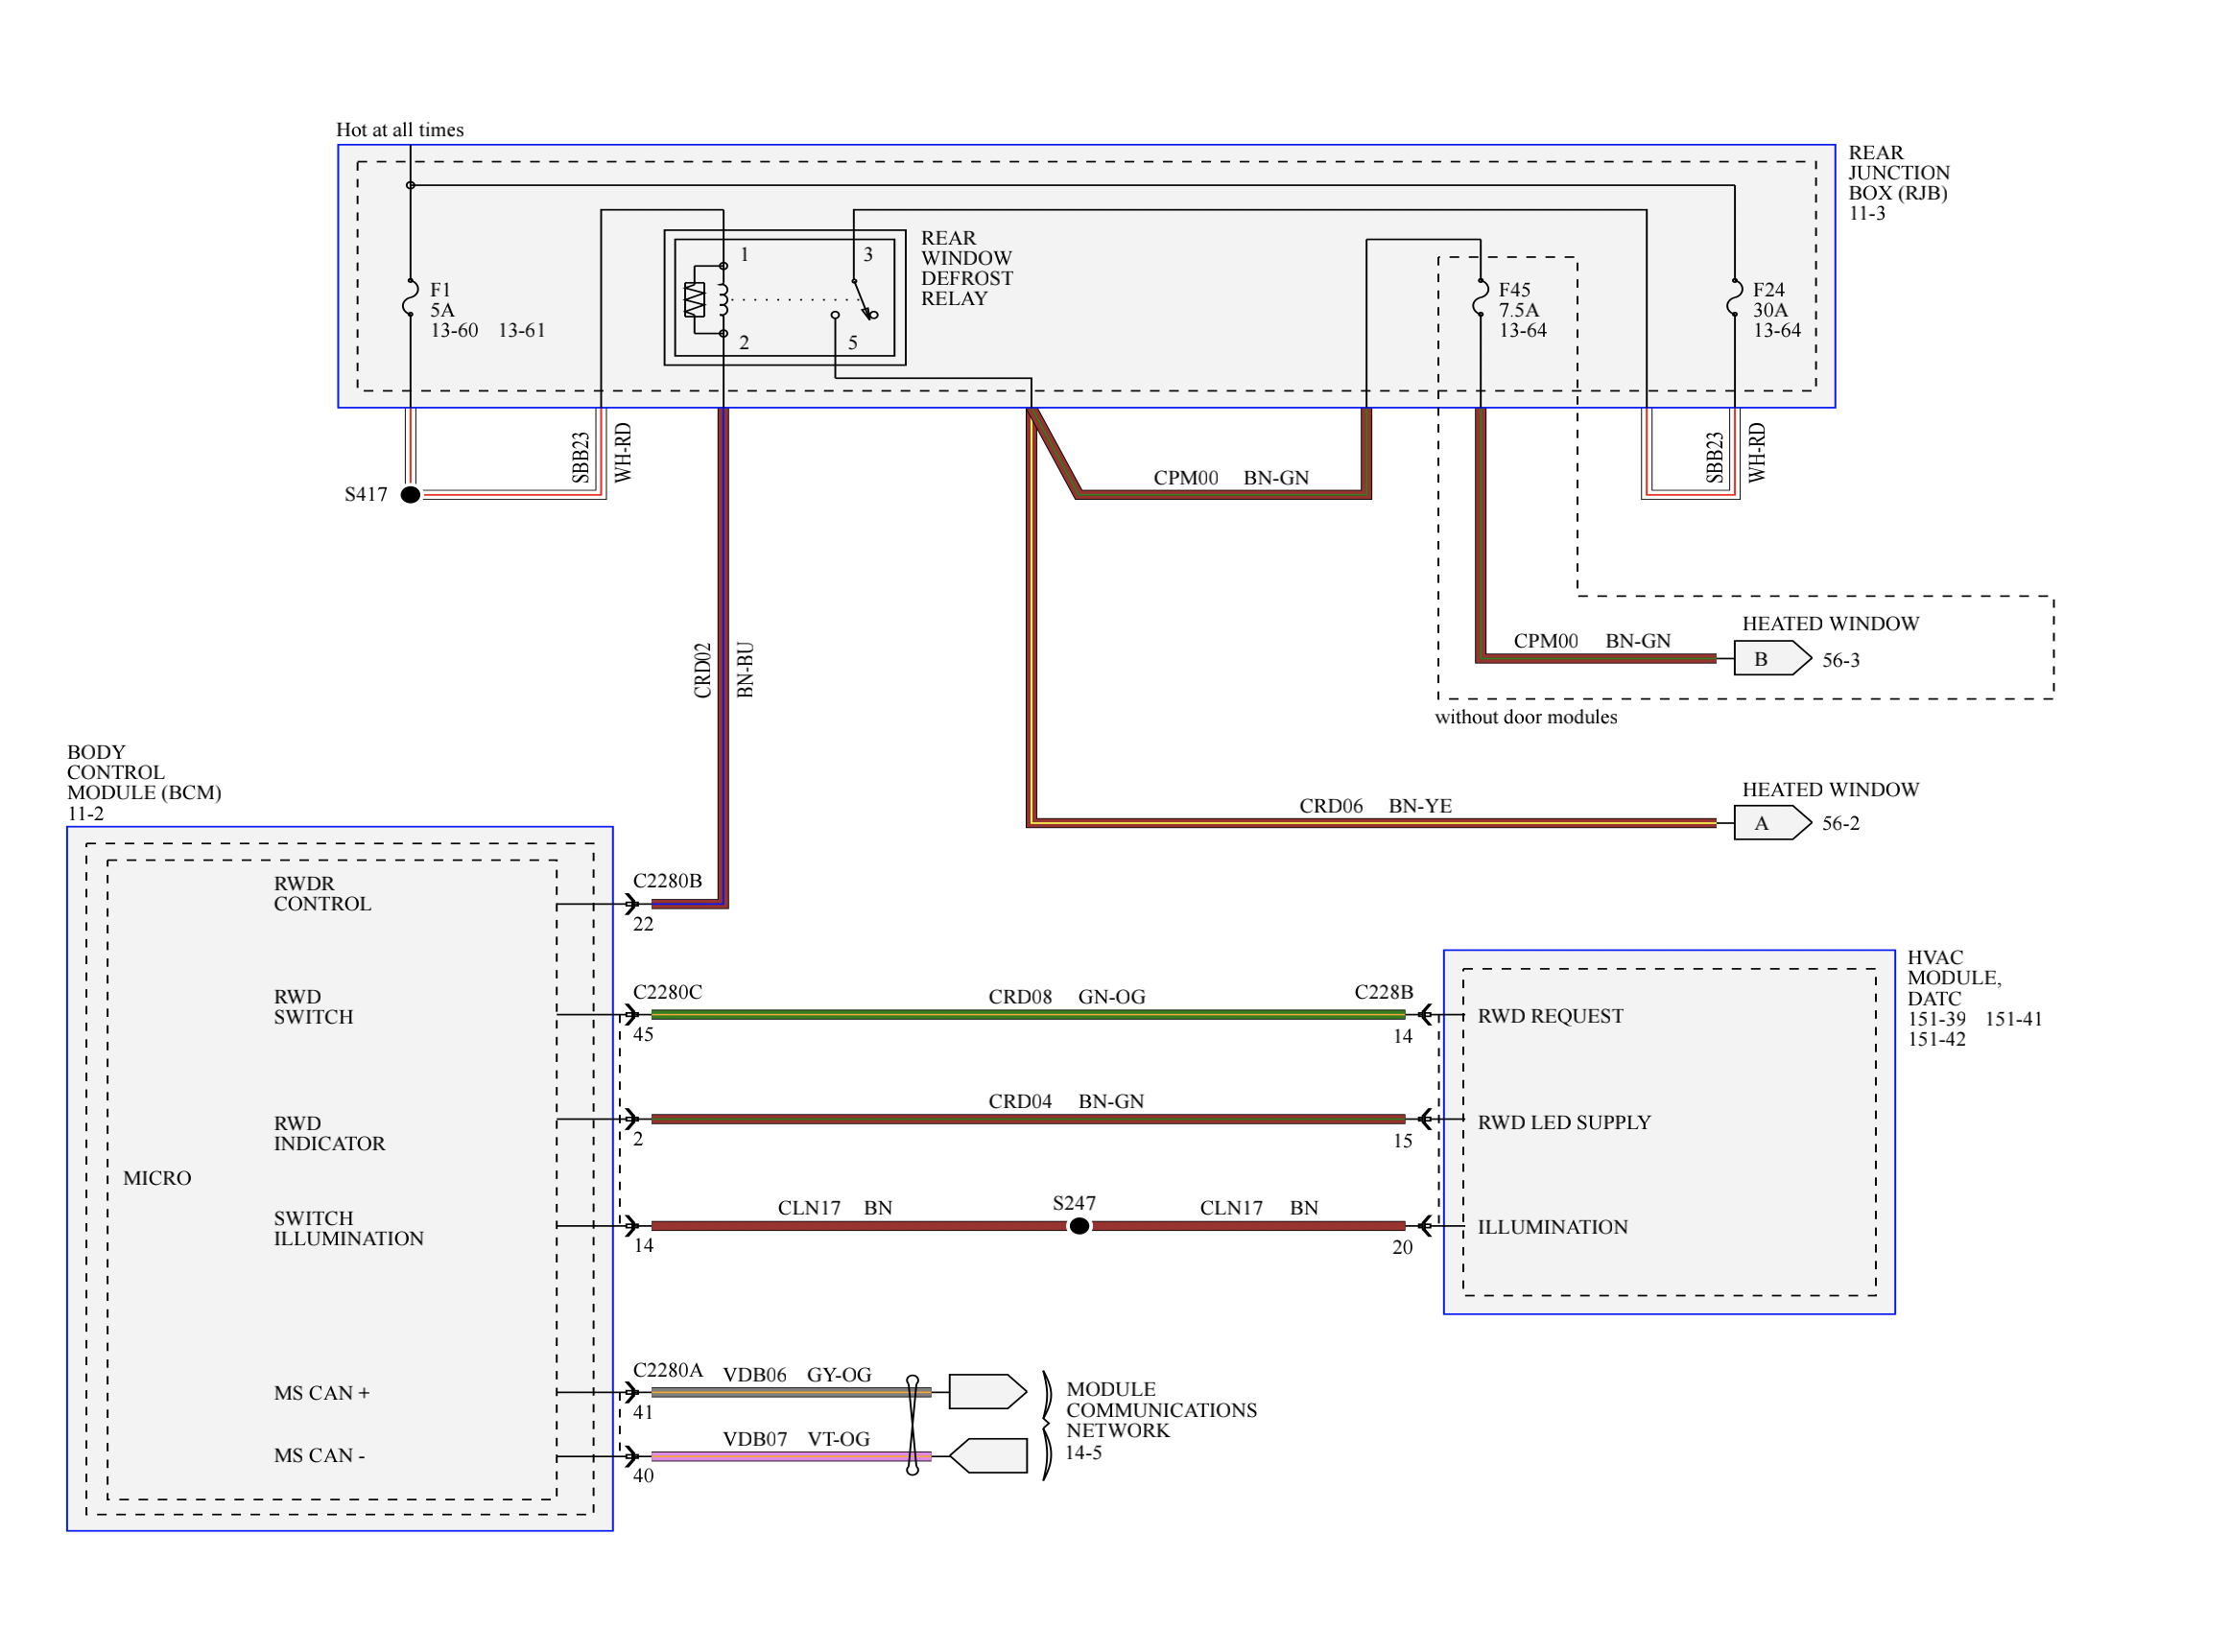Image resolution: width=2230 pixels, height=1652 pixels.
Task: Click the C2280C connector label
Action: (x=667, y=992)
